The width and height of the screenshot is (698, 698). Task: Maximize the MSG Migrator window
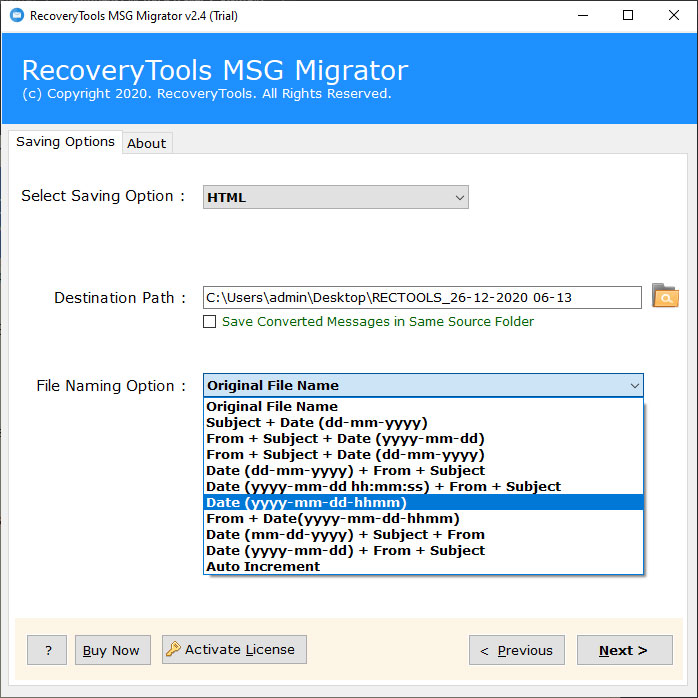pos(628,16)
